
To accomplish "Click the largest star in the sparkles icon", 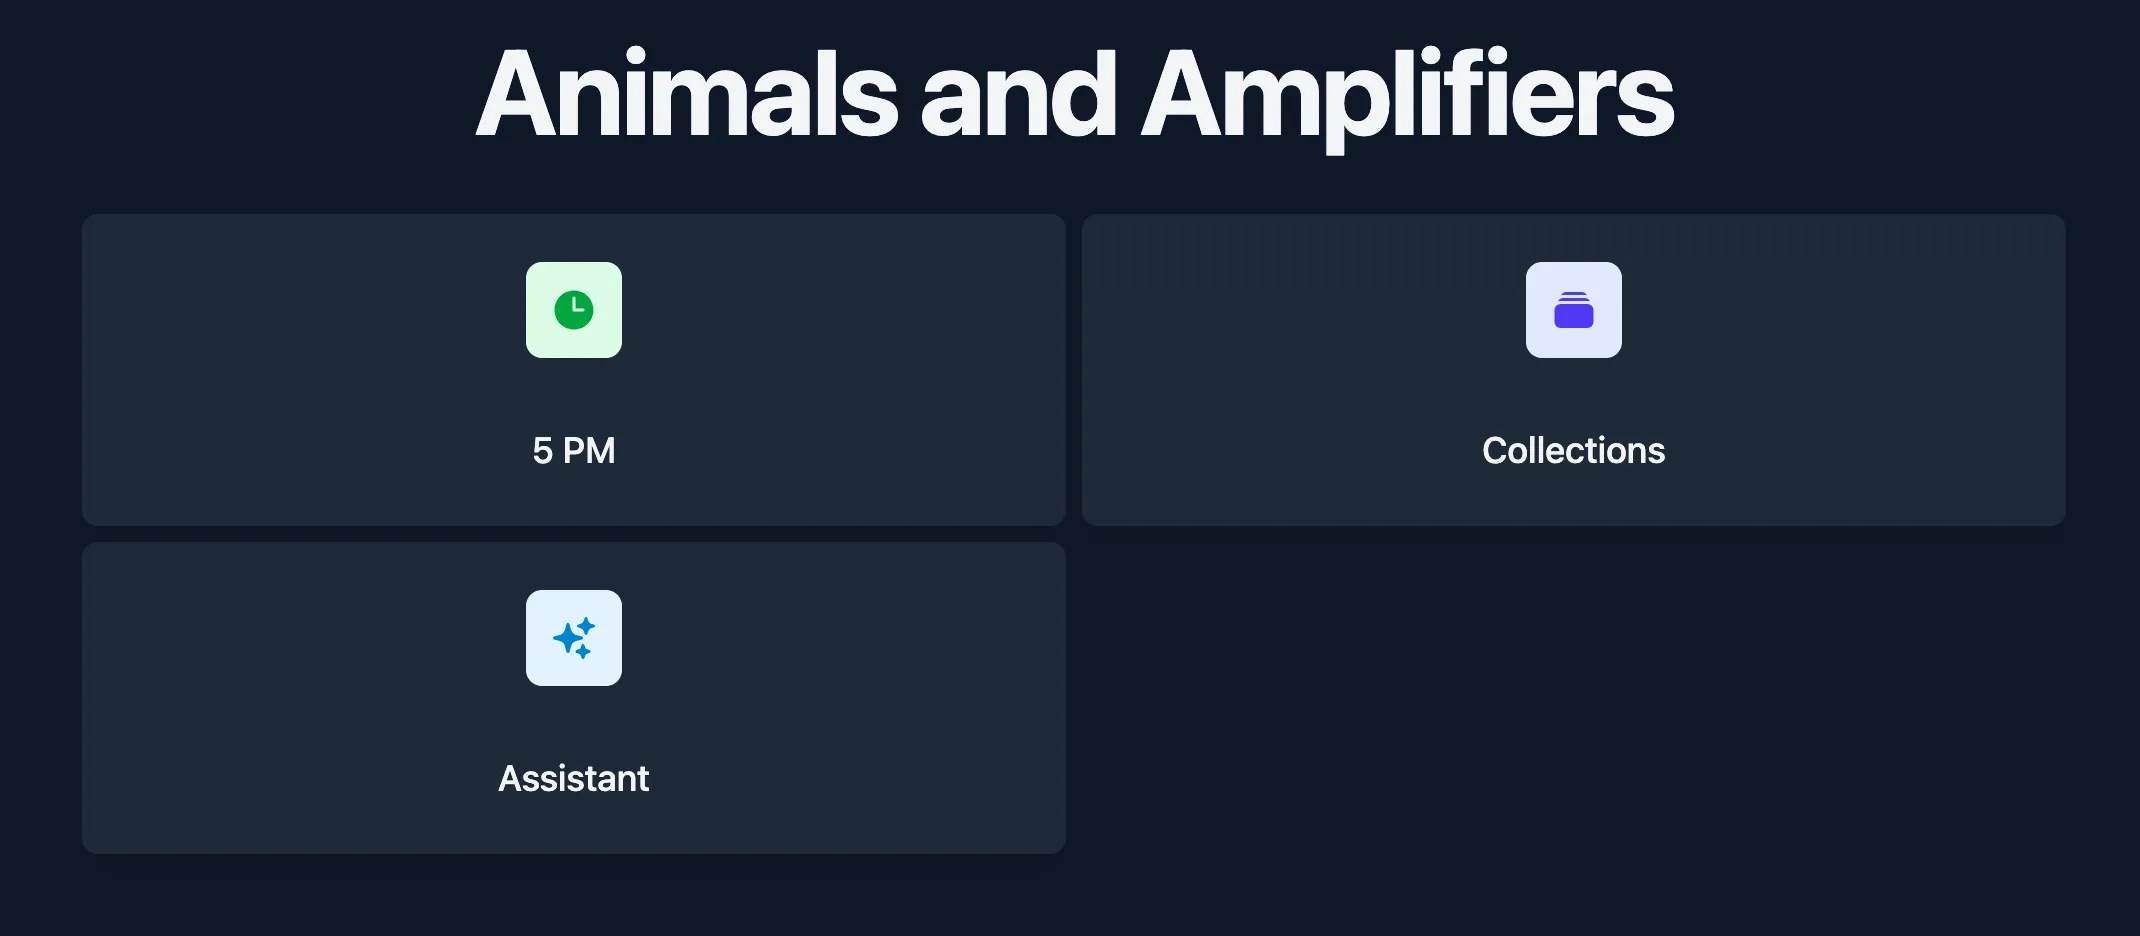I will click(x=569, y=637).
